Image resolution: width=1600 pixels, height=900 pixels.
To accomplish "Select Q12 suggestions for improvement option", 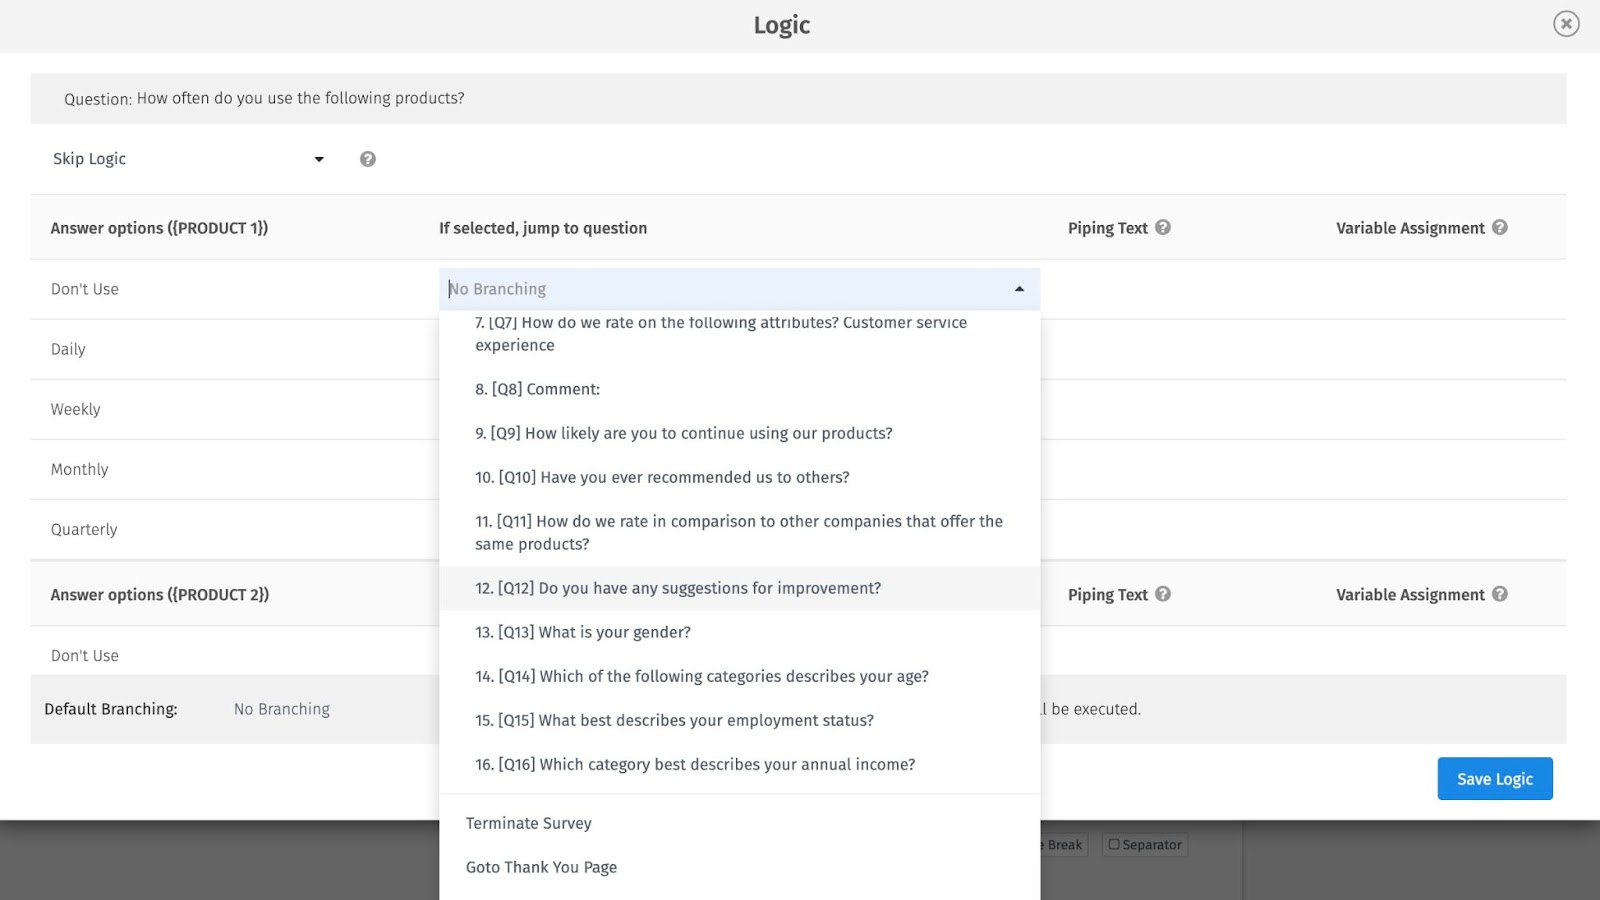I will click(678, 588).
